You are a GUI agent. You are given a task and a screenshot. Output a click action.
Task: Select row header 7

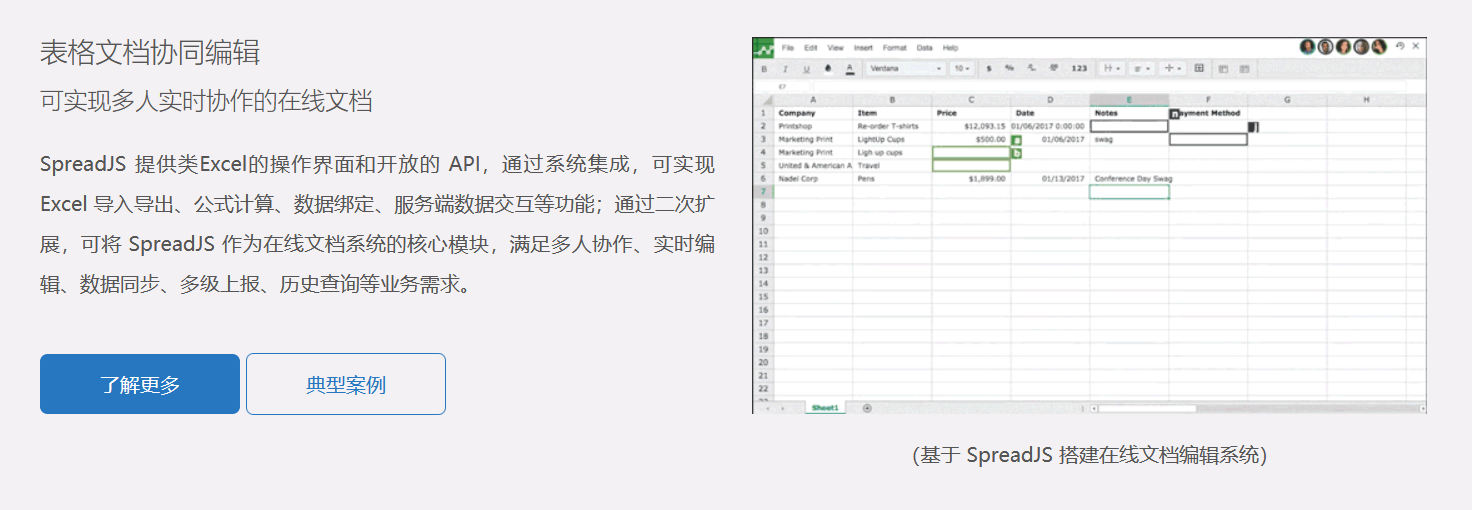pyautogui.click(x=763, y=191)
